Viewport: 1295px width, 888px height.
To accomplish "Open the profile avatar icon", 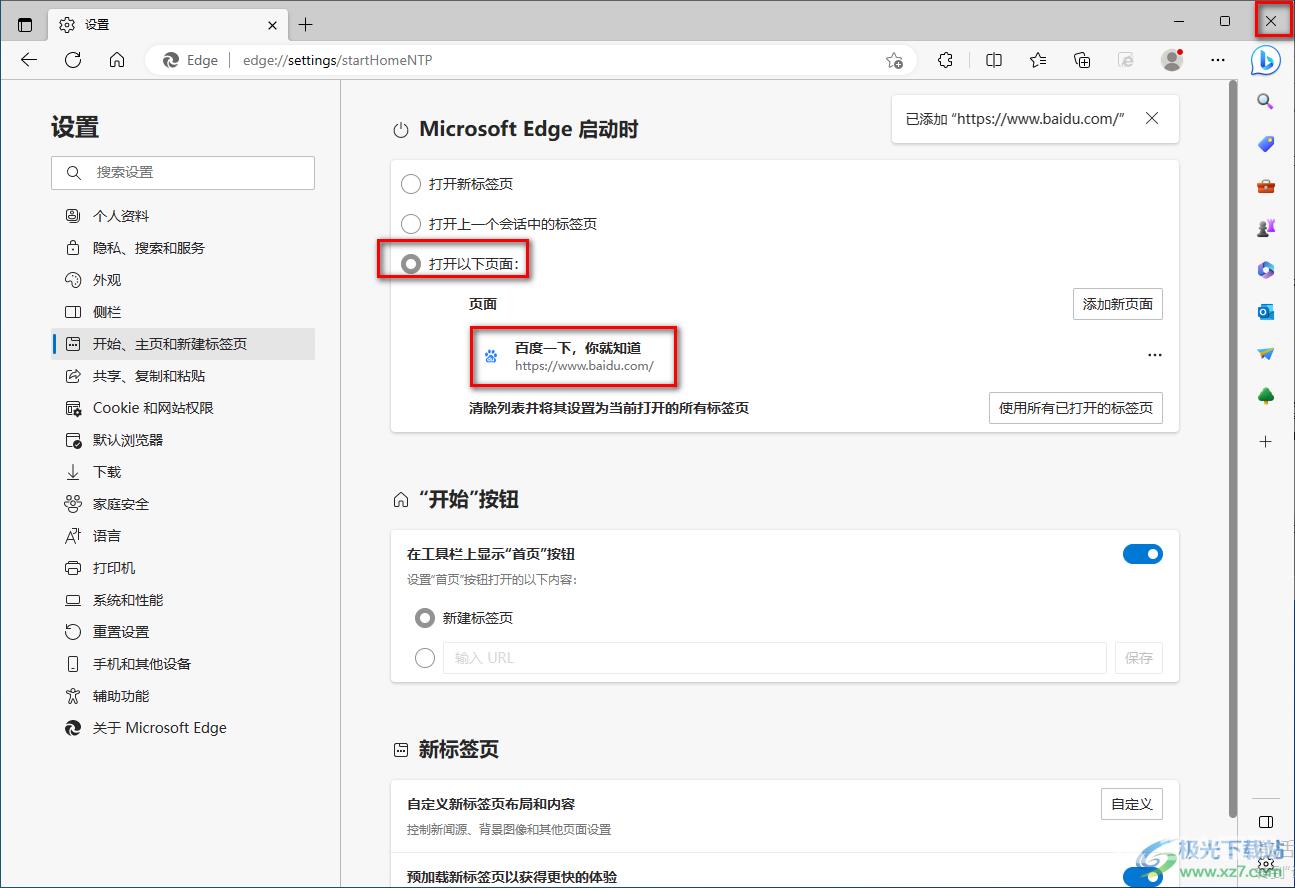I will click(x=1172, y=60).
